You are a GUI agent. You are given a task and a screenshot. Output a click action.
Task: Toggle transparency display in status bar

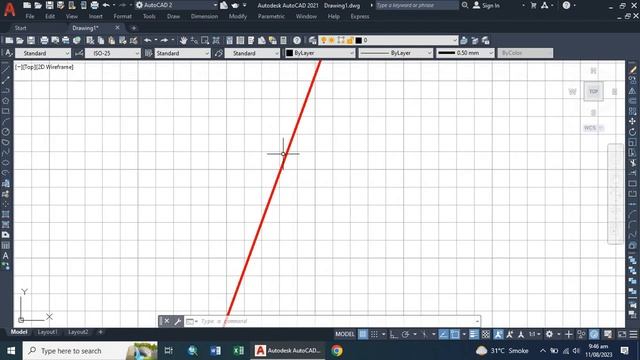[486, 334]
